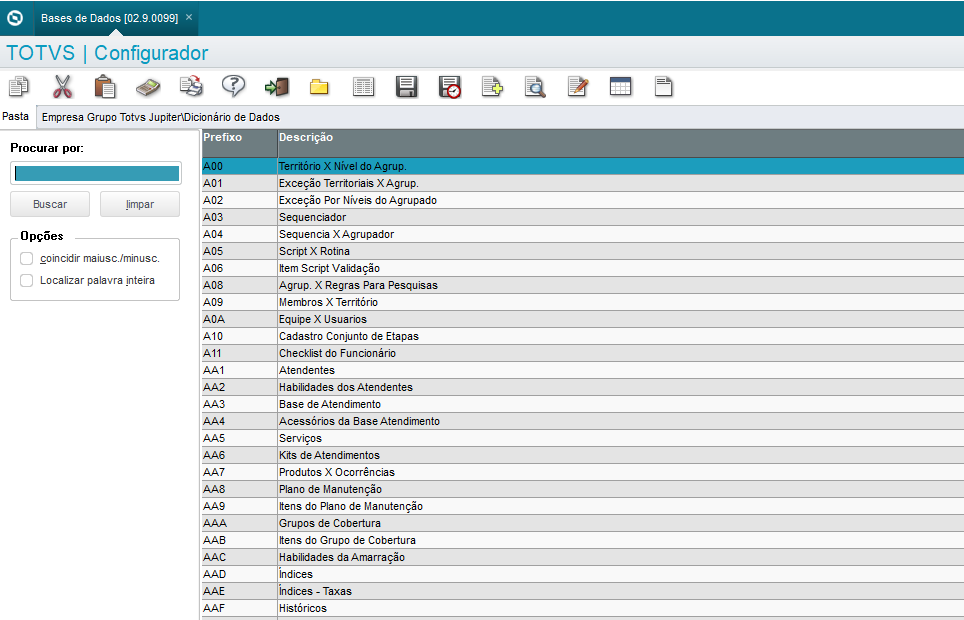The height and width of the screenshot is (620, 964).
Task: Focus the Procurar por search field
Action: click(96, 173)
